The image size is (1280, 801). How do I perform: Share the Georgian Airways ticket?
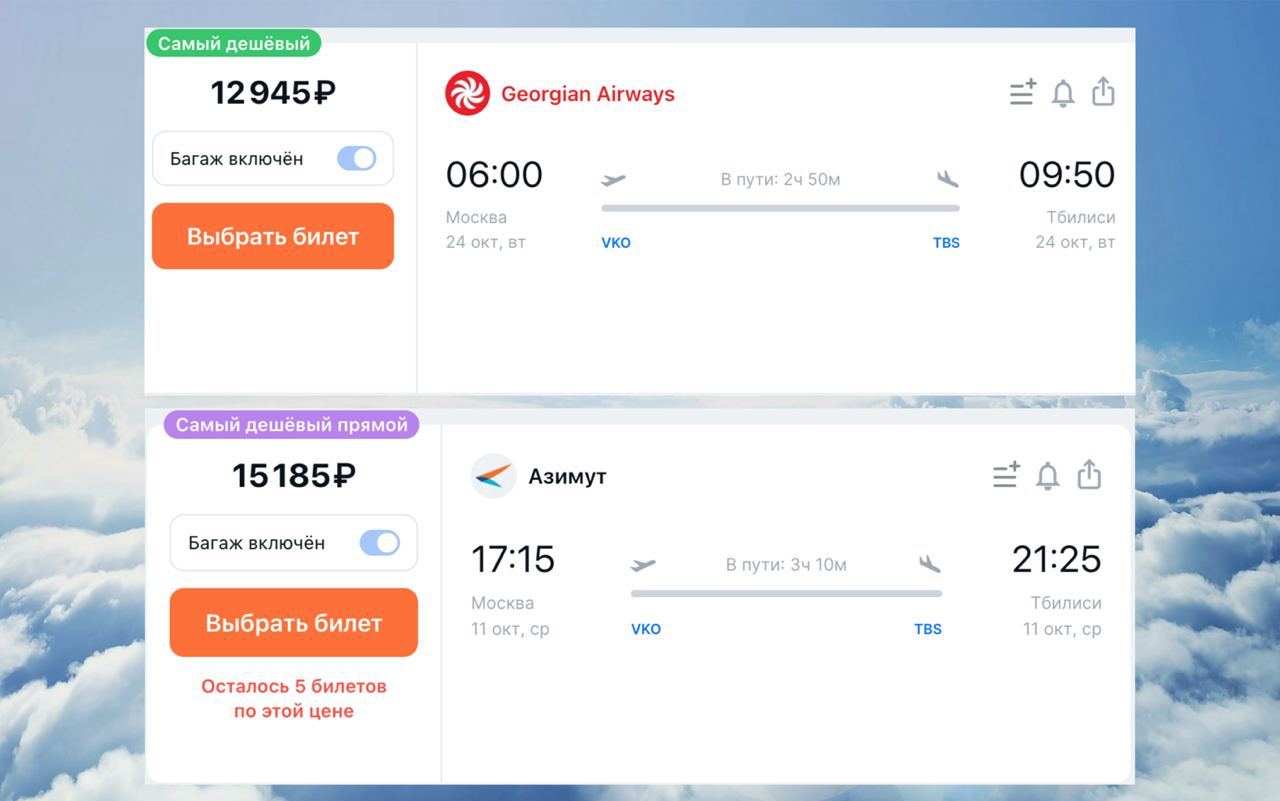[x=1103, y=92]
